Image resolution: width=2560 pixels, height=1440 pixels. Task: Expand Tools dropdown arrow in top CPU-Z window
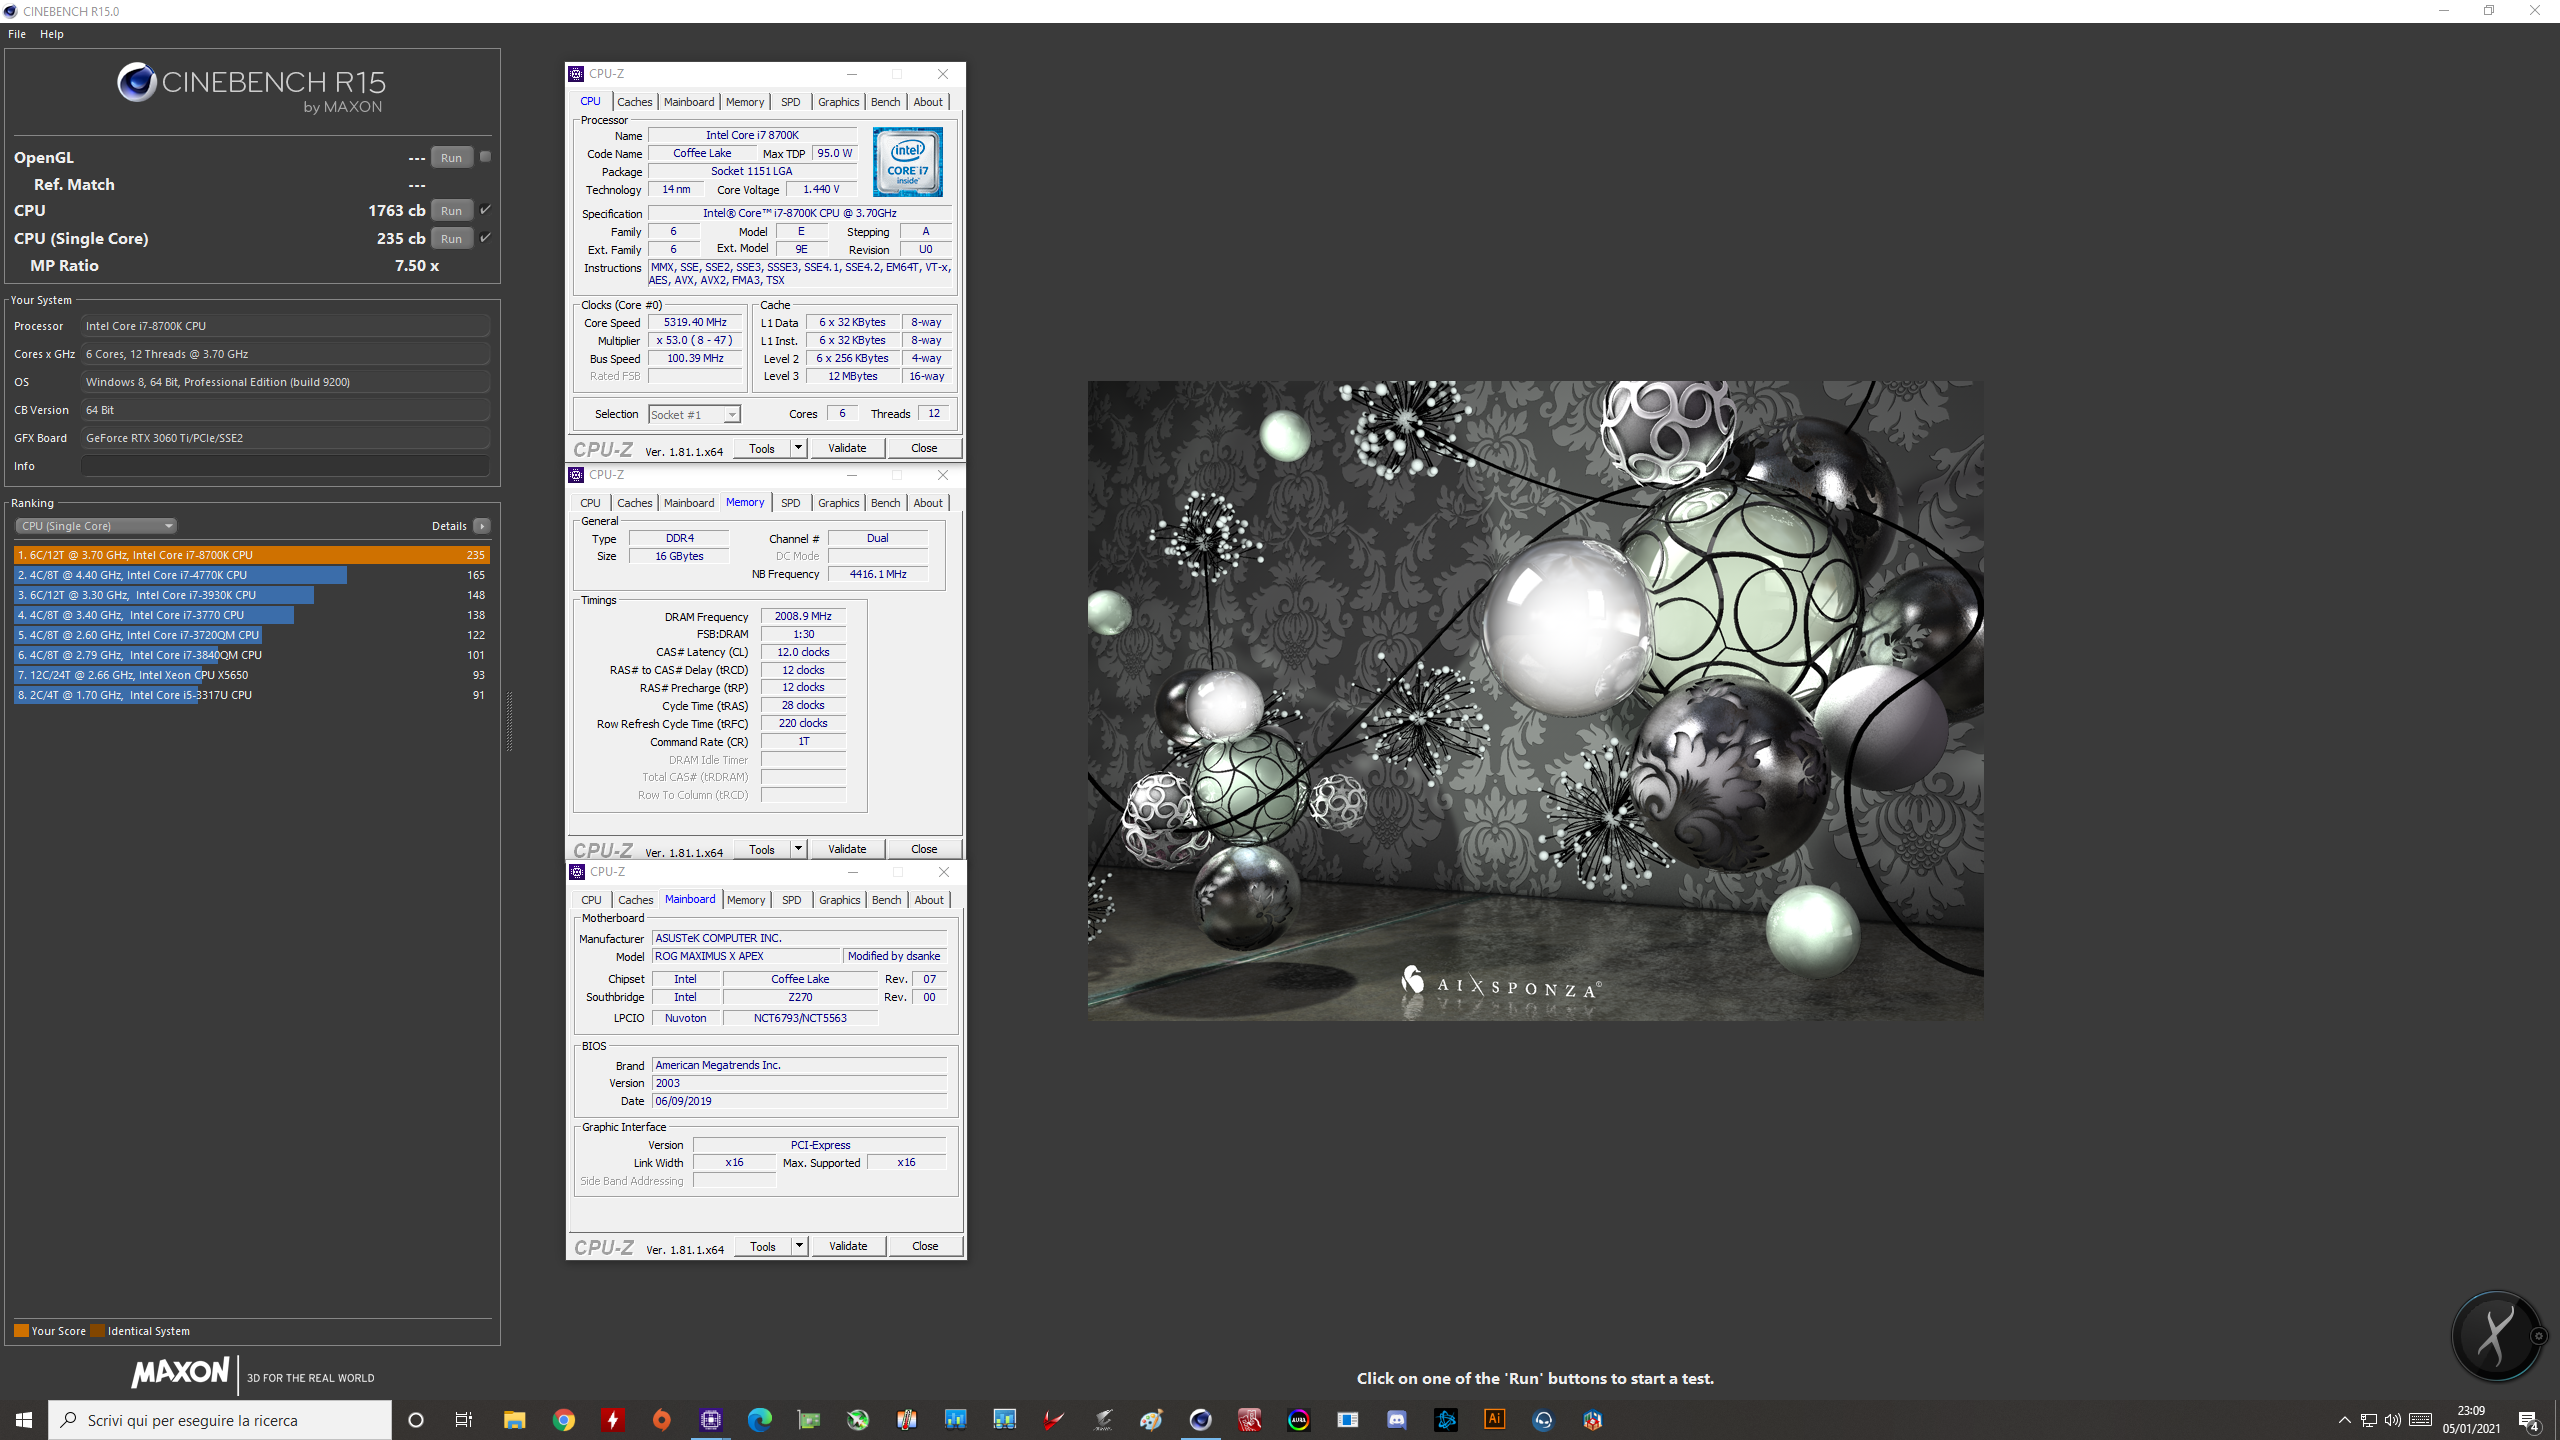tap(798, 448)
